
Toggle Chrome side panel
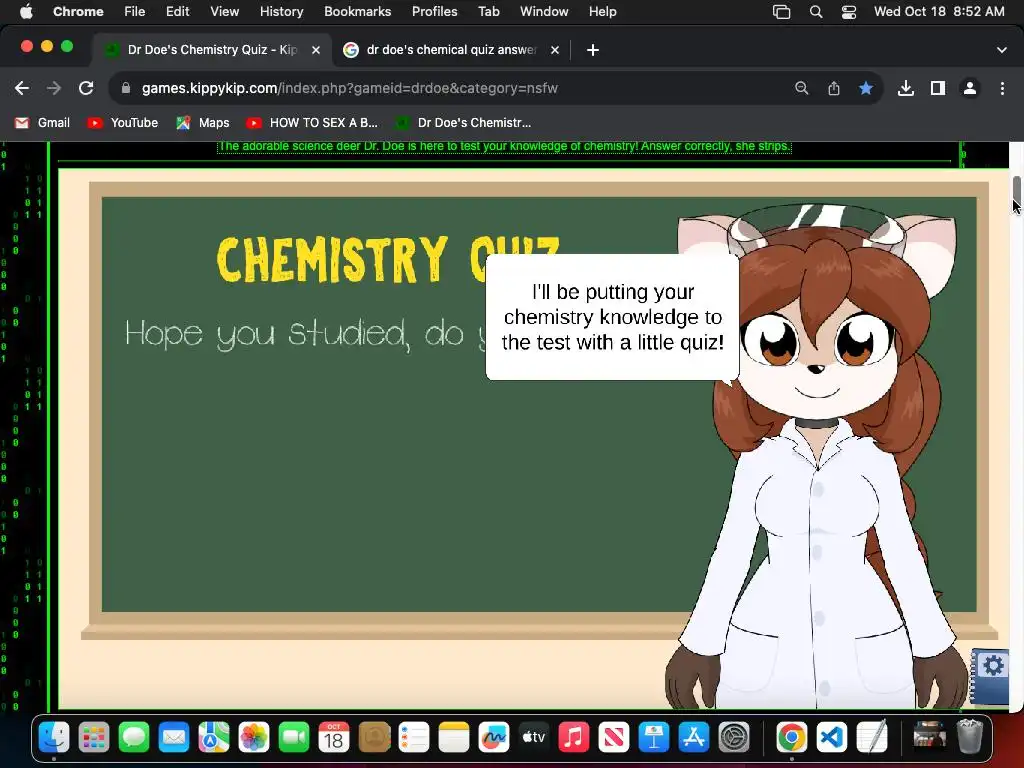click(x=937, y=88)
